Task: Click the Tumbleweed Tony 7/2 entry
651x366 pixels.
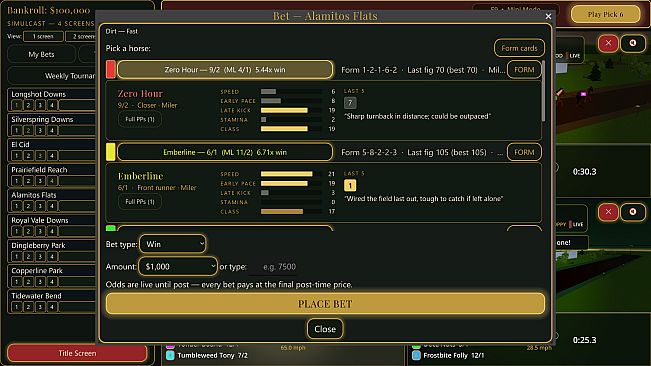Action: (212, 355)
